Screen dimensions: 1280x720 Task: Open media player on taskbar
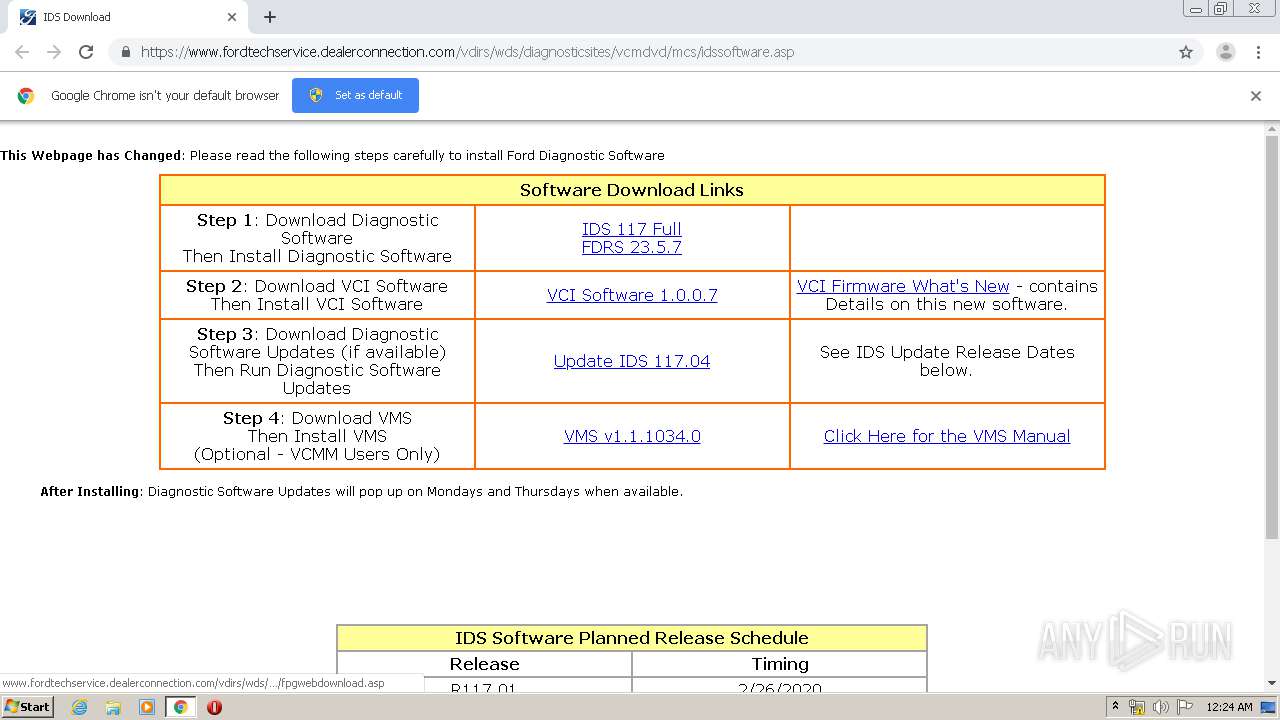(x=147, y=707)
